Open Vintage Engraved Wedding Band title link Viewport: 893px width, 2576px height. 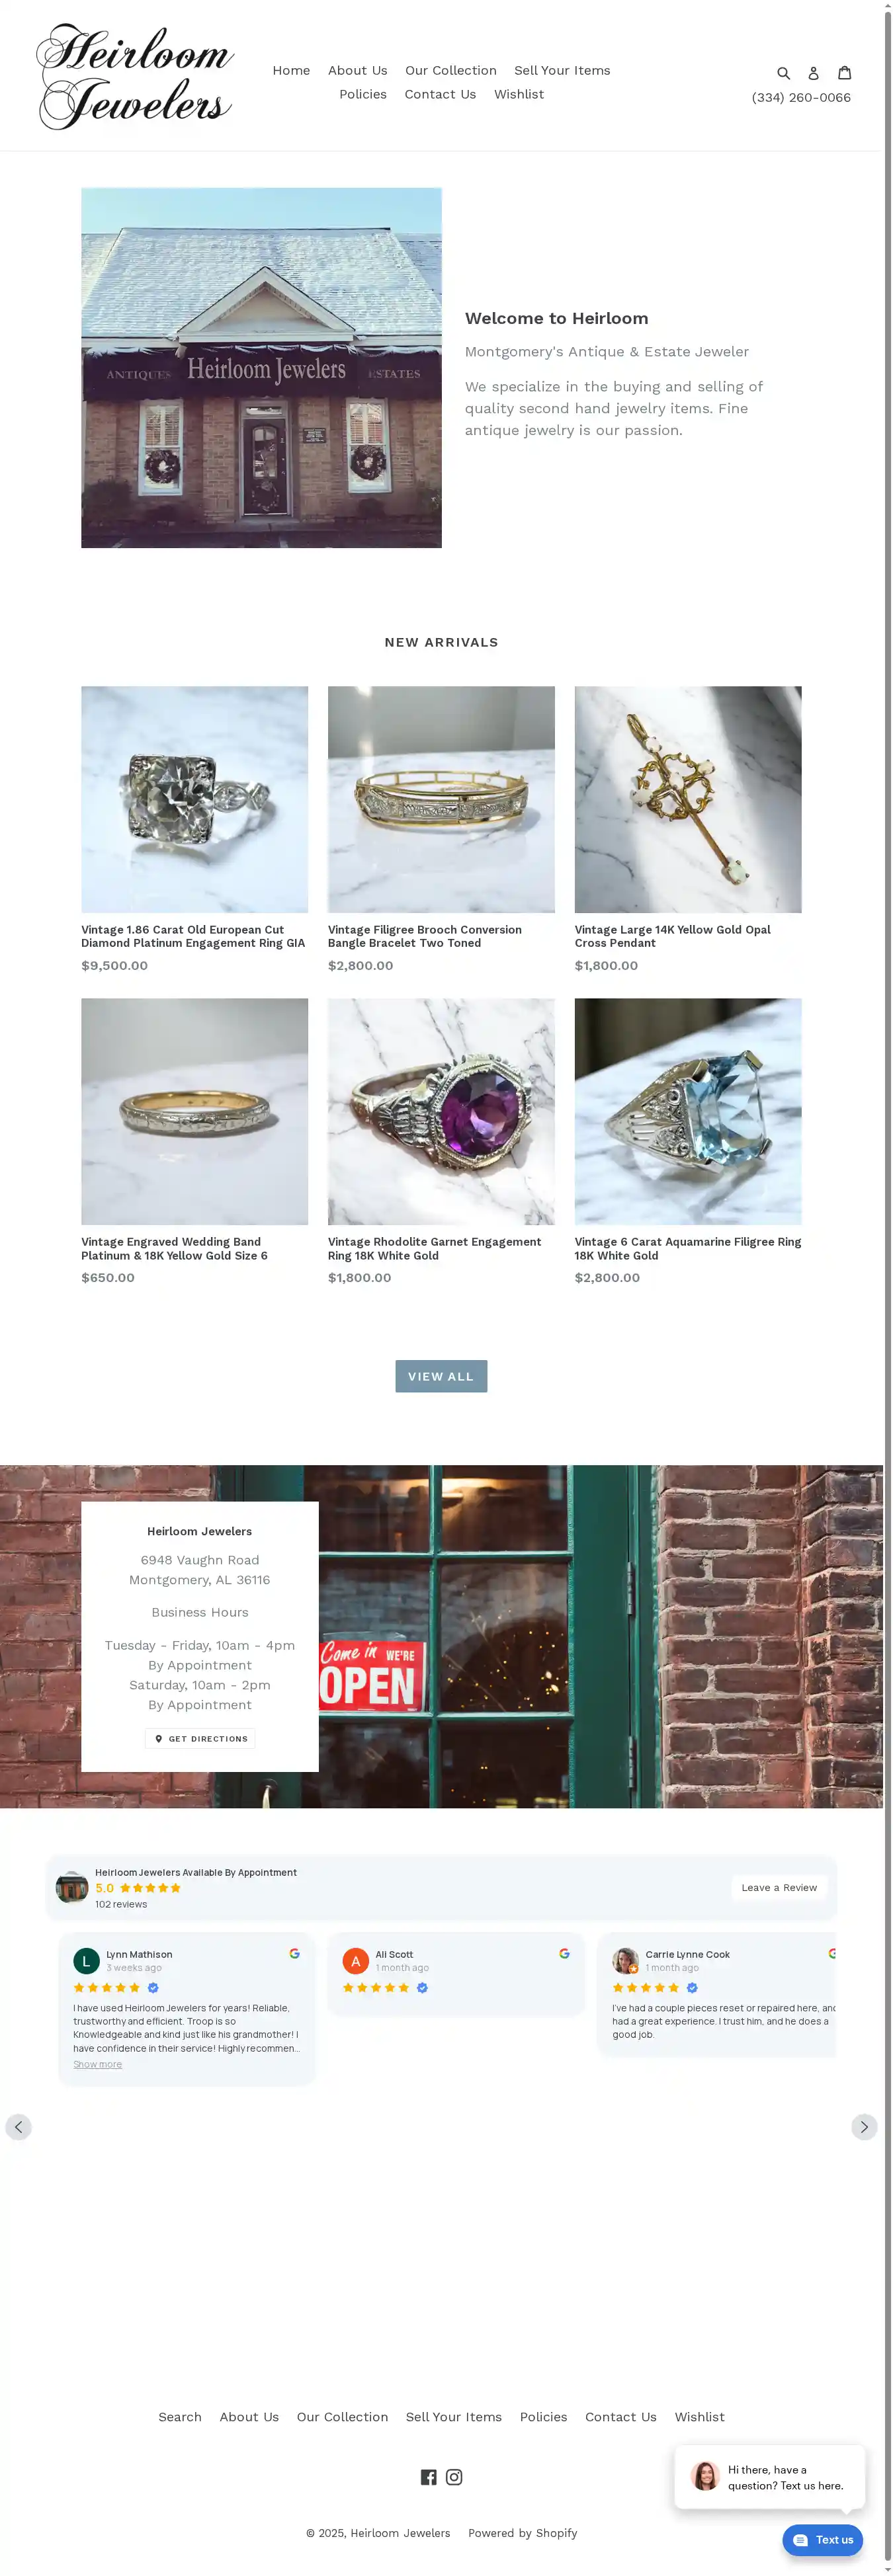(x=174, y=1248)
